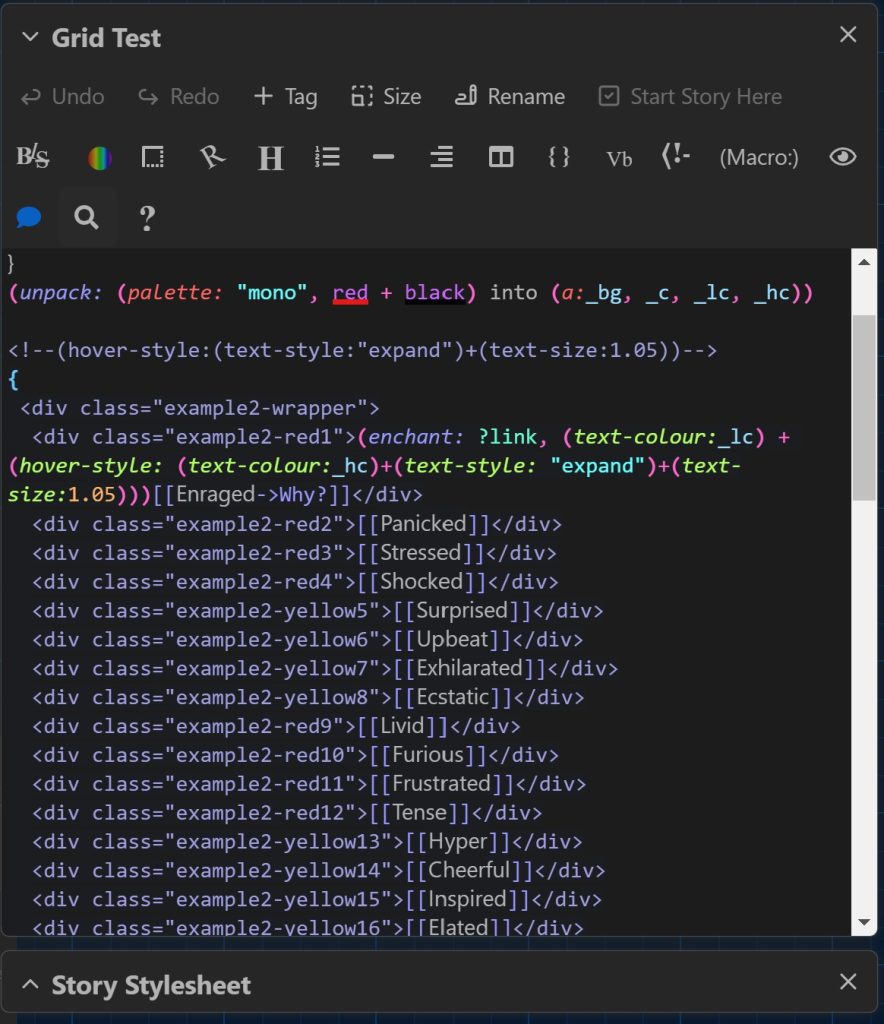Click the rotated text transform icon

(x=211, y=157)
